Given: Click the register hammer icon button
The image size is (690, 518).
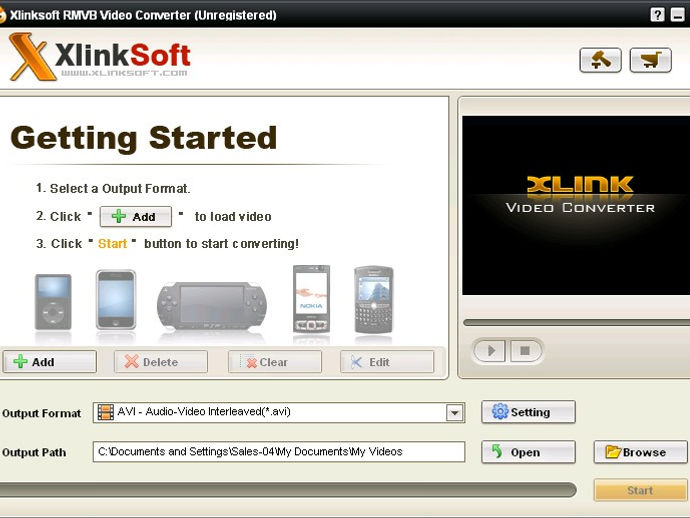Looking at the screenshot, I should coord(600,60).
